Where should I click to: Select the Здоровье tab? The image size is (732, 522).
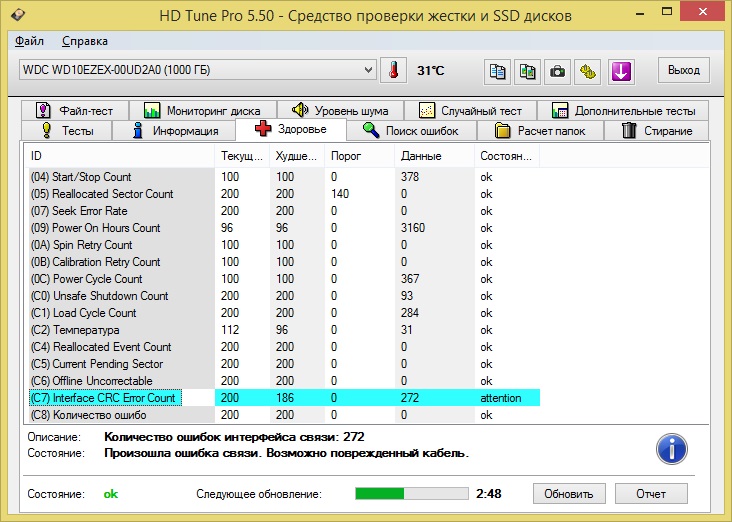click(291, 129)
